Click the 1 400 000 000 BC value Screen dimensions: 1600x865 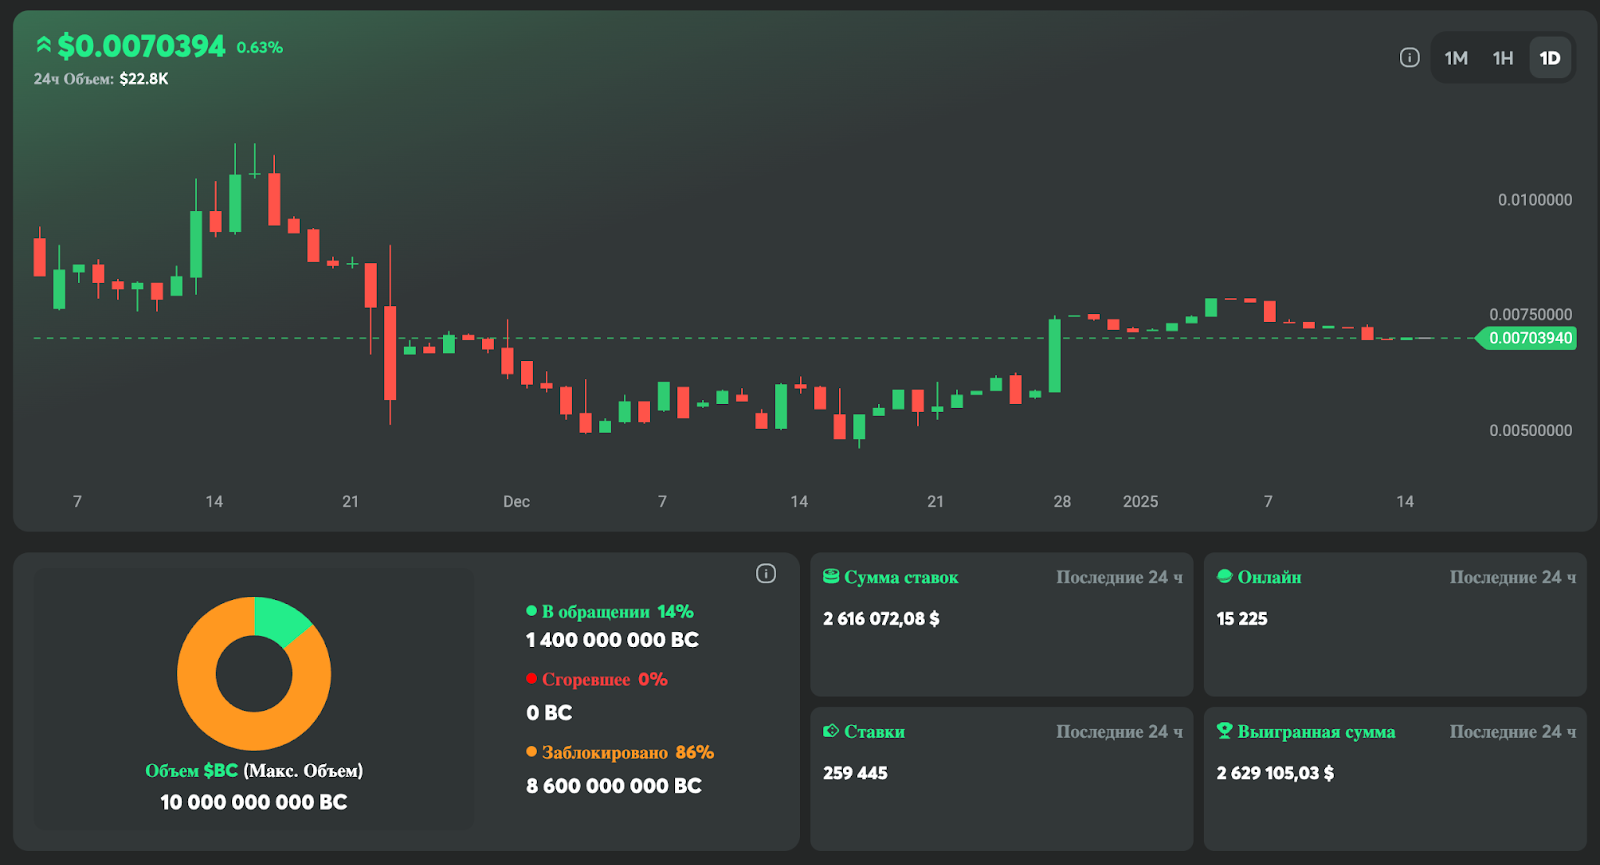click(613, 640)
